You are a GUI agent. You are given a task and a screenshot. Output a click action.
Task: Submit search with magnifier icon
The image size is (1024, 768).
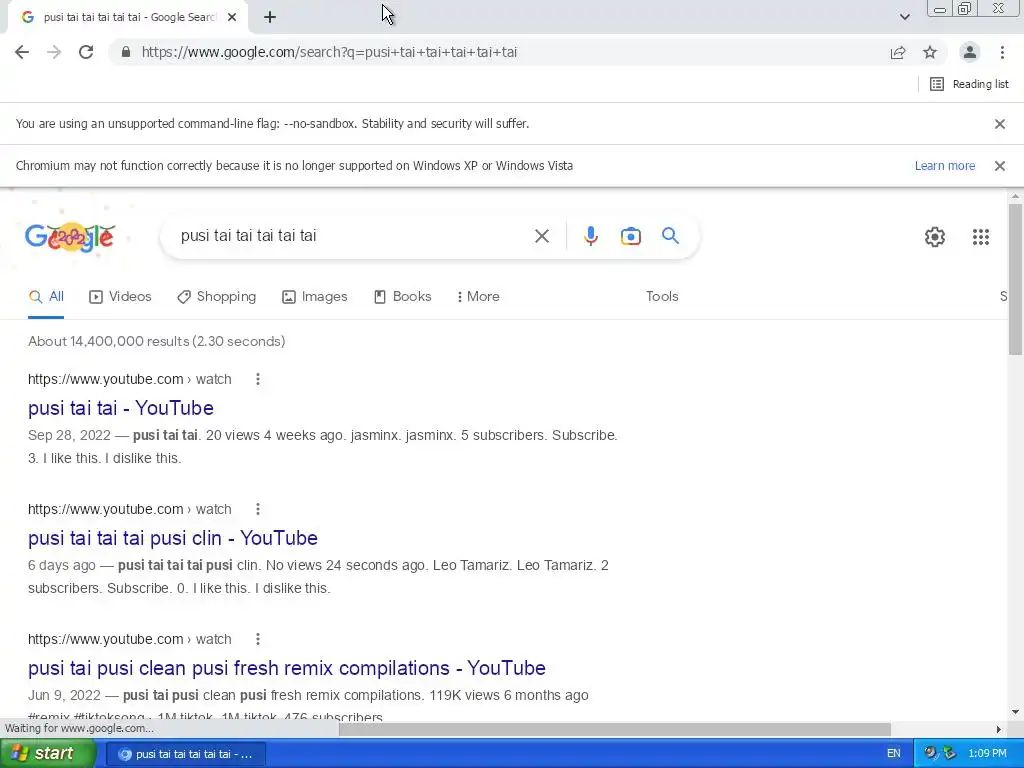point(670,236)
